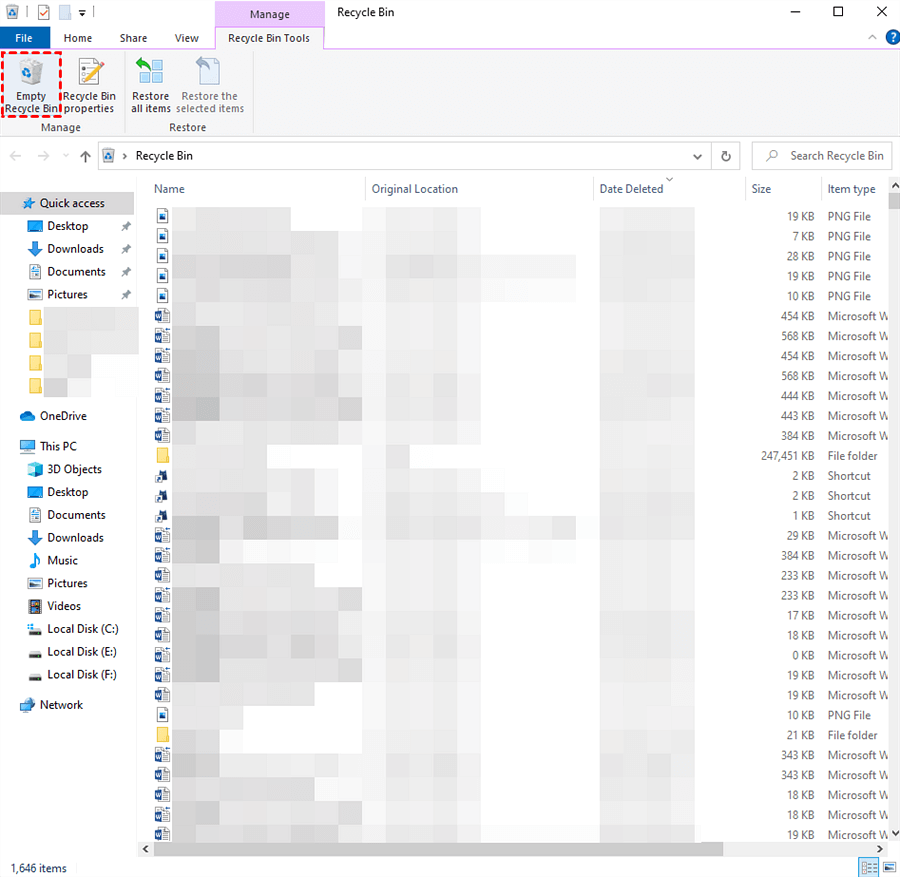Switch to the View ribbon tab

[187, 38]
